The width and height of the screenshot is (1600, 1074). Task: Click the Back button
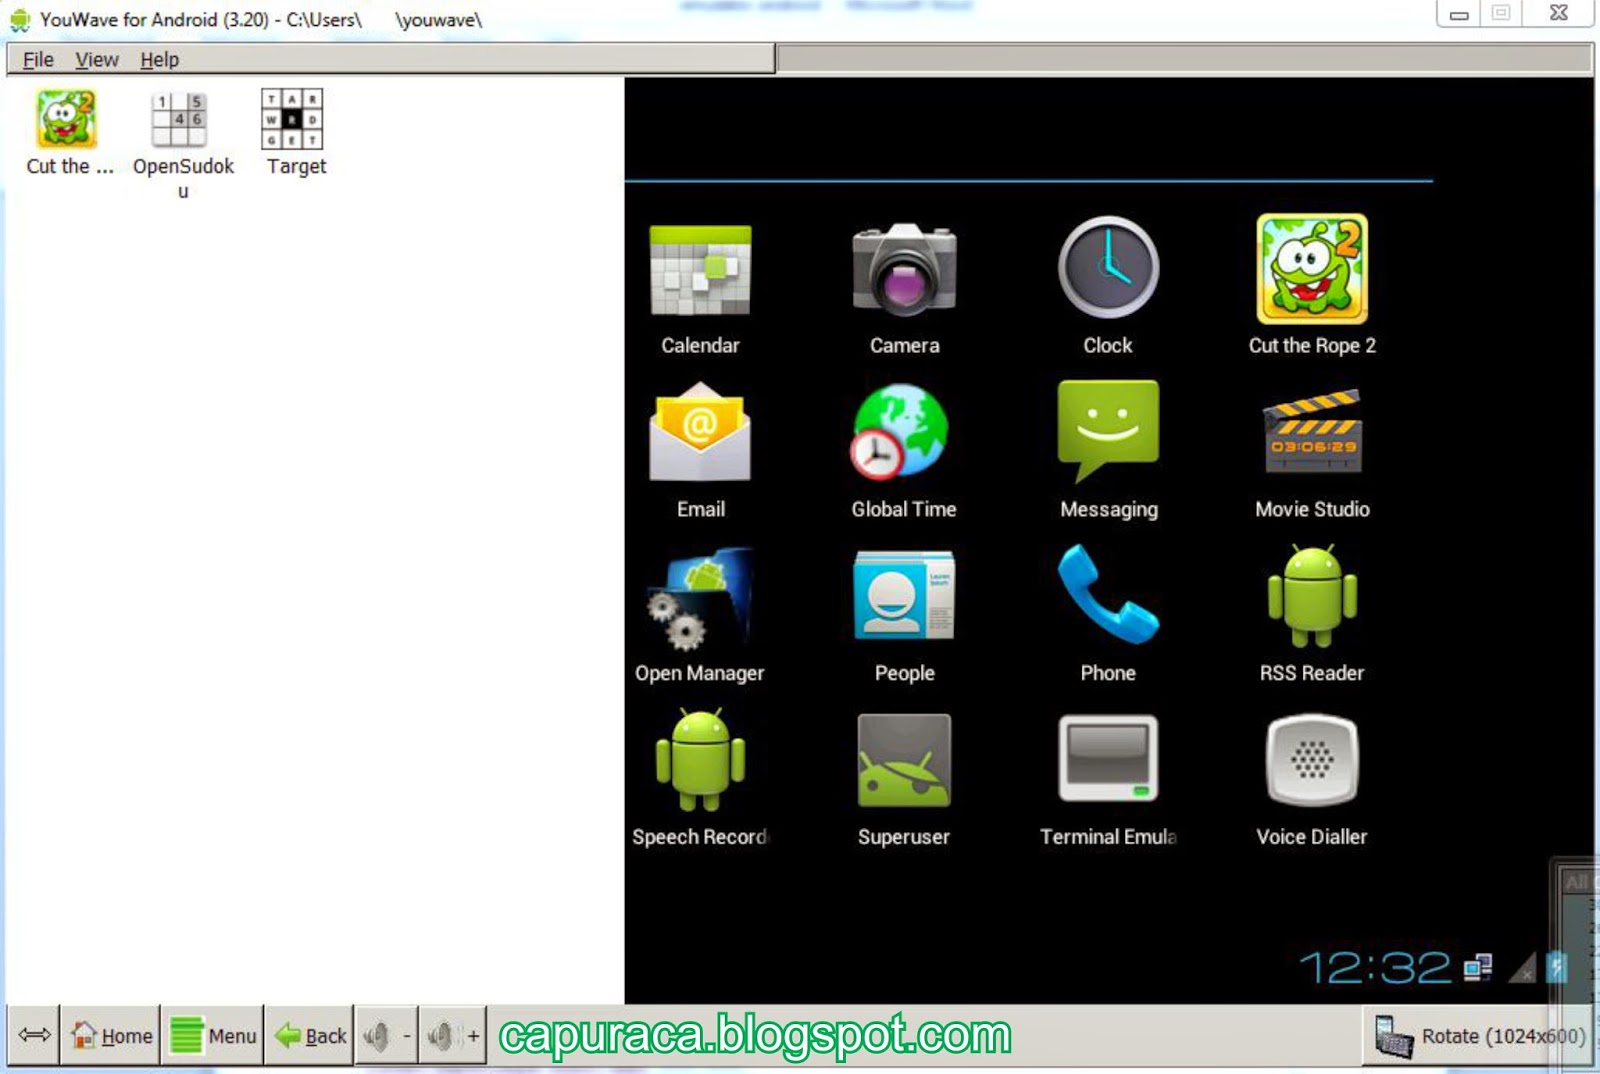click(x=310, y=1035)
